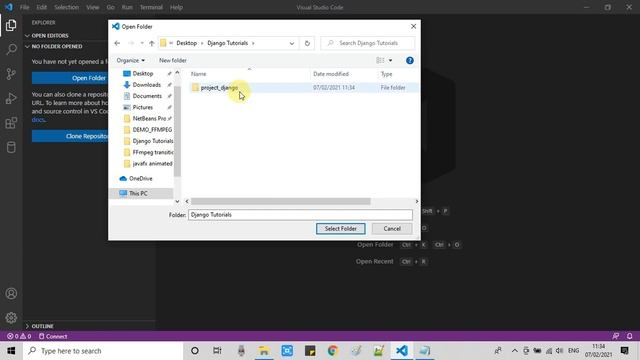Open the View menu
Image resolution: width=640 pixels, height=360 pixels.
point(93,7)
